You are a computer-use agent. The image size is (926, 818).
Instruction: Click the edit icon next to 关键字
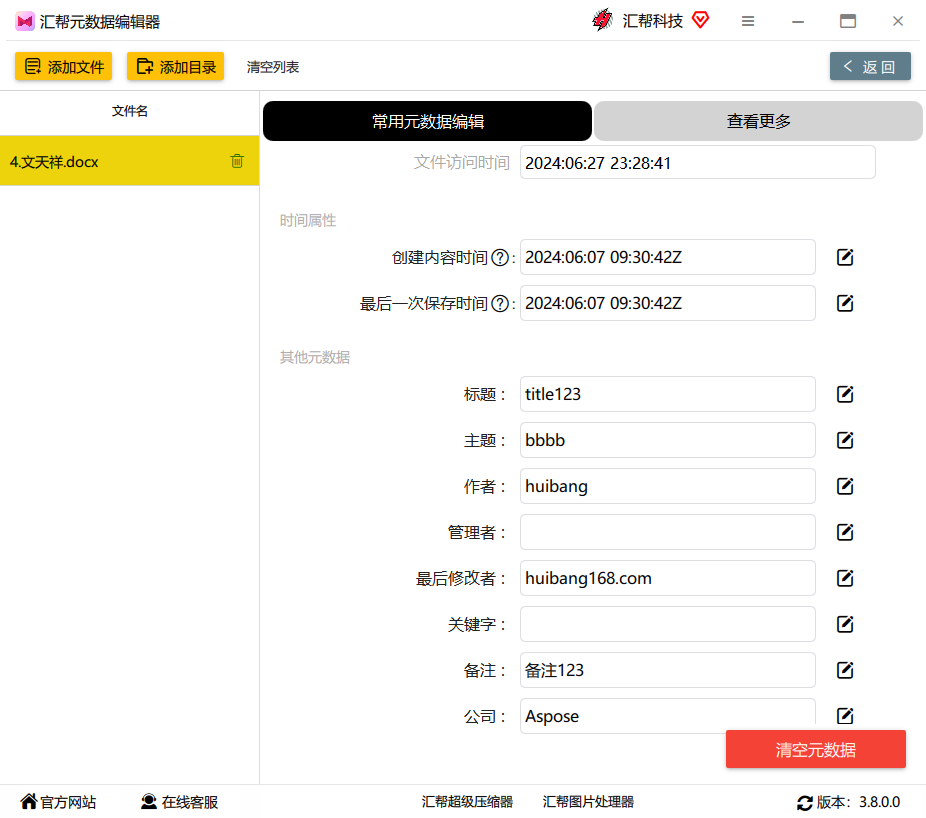point(845,624)
